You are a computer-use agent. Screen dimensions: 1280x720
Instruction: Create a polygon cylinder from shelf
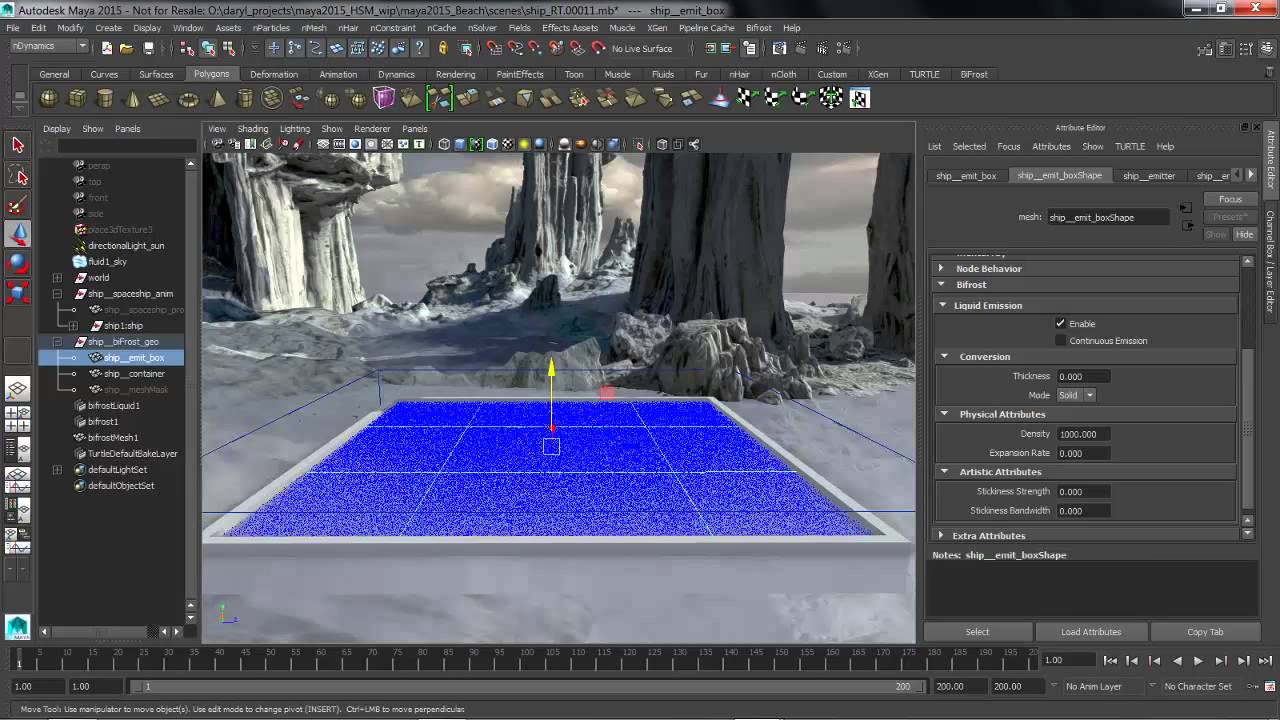(x=105, y=98)
